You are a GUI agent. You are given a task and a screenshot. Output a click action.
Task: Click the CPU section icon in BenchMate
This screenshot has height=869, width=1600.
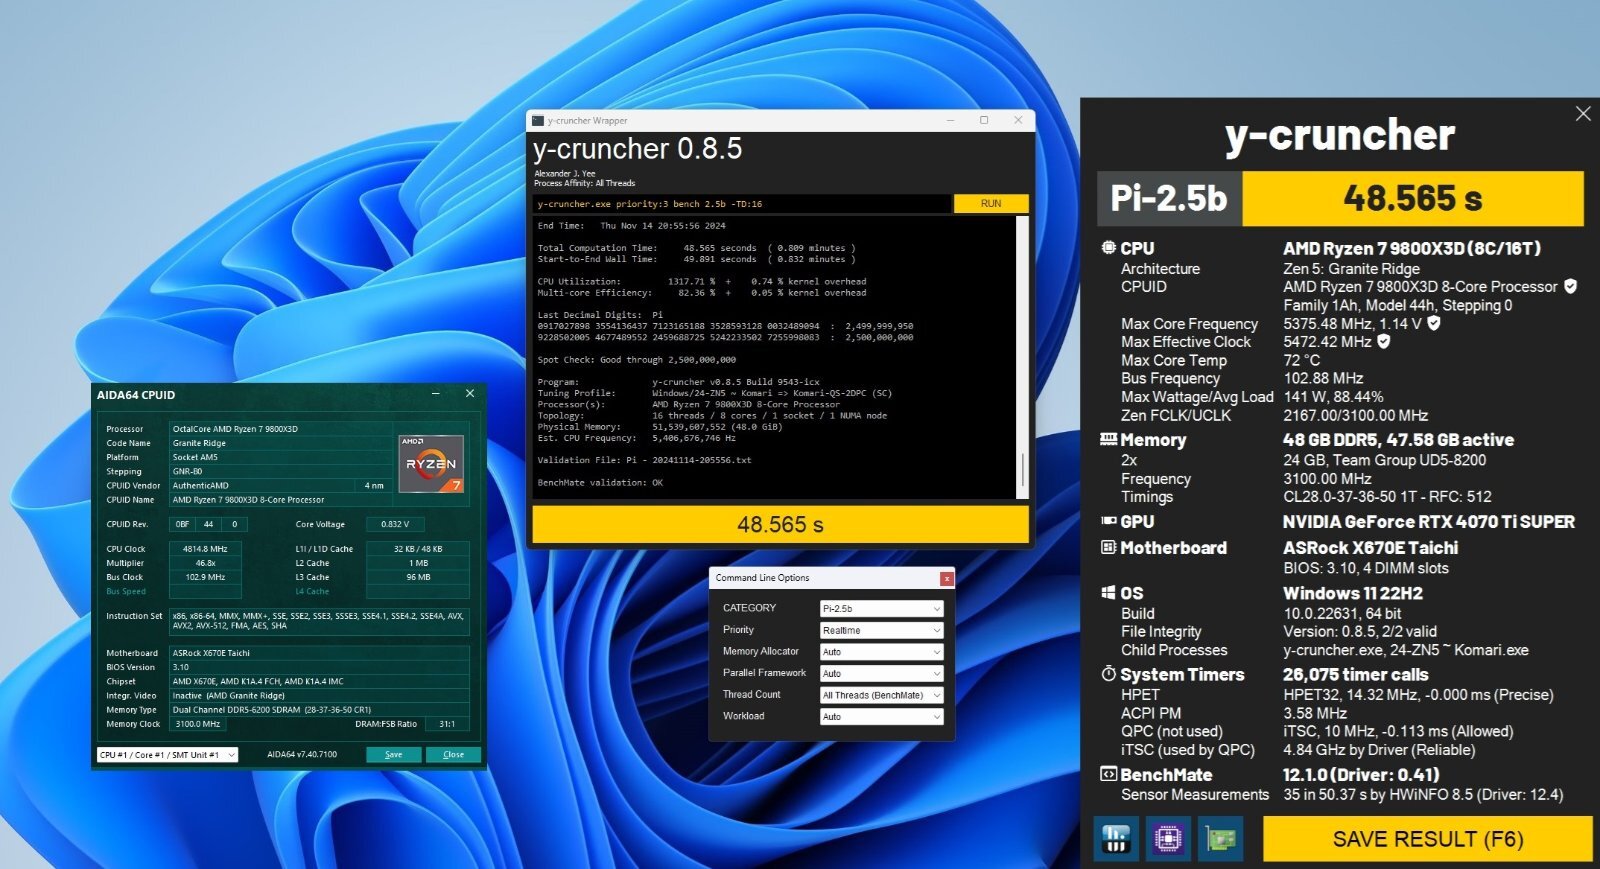[1108, 247]
